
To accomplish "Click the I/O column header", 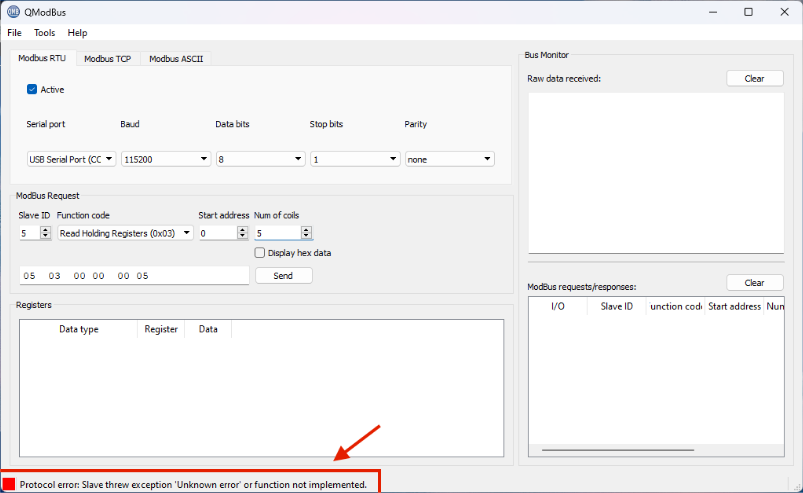I will (558, 306).
